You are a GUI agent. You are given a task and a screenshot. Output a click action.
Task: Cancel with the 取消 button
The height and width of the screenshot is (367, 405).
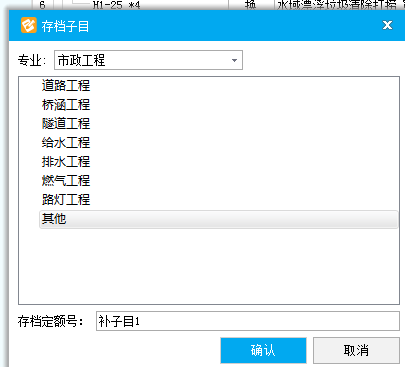pos(356,350)
